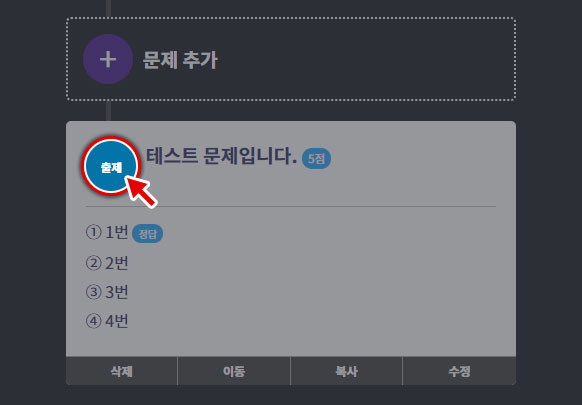This screenshot has height=405, width=582.
Task: Click the 삭제 button to delete question
Action: (x=122, y=371)
